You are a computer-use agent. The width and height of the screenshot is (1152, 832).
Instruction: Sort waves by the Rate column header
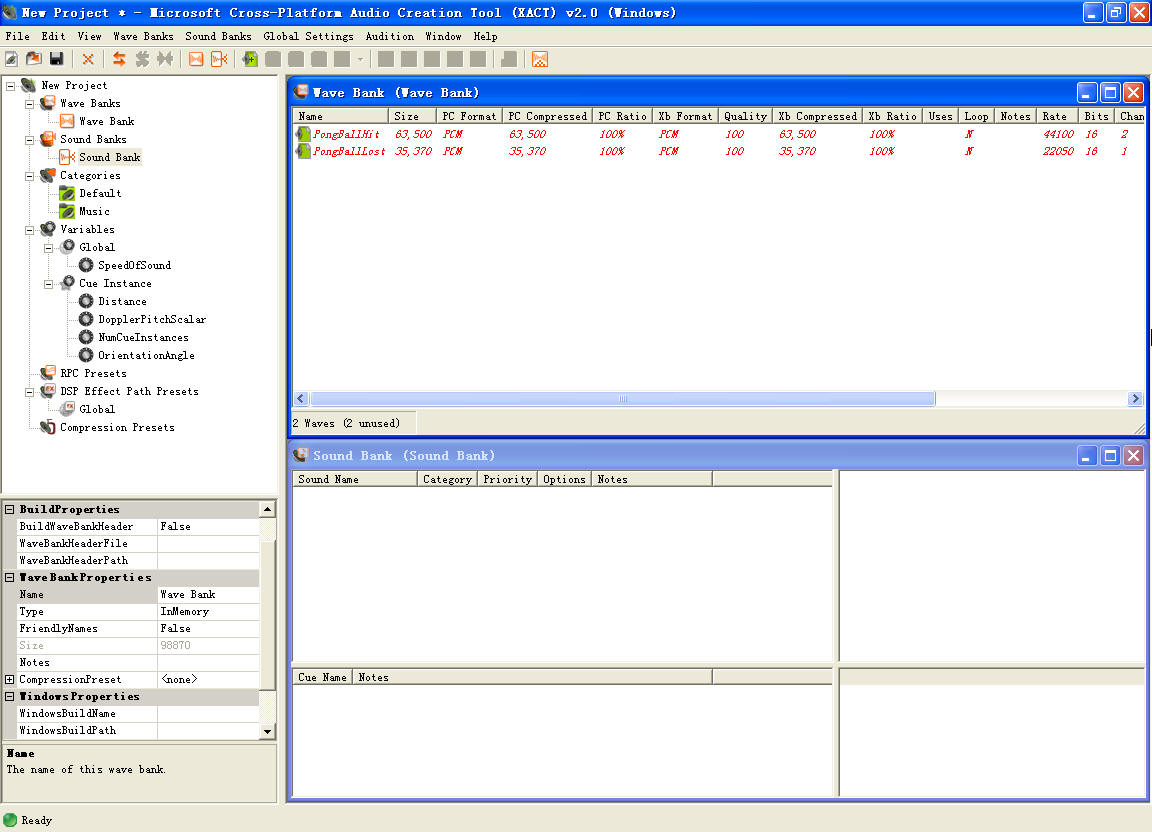click(x=1057, y=116)
